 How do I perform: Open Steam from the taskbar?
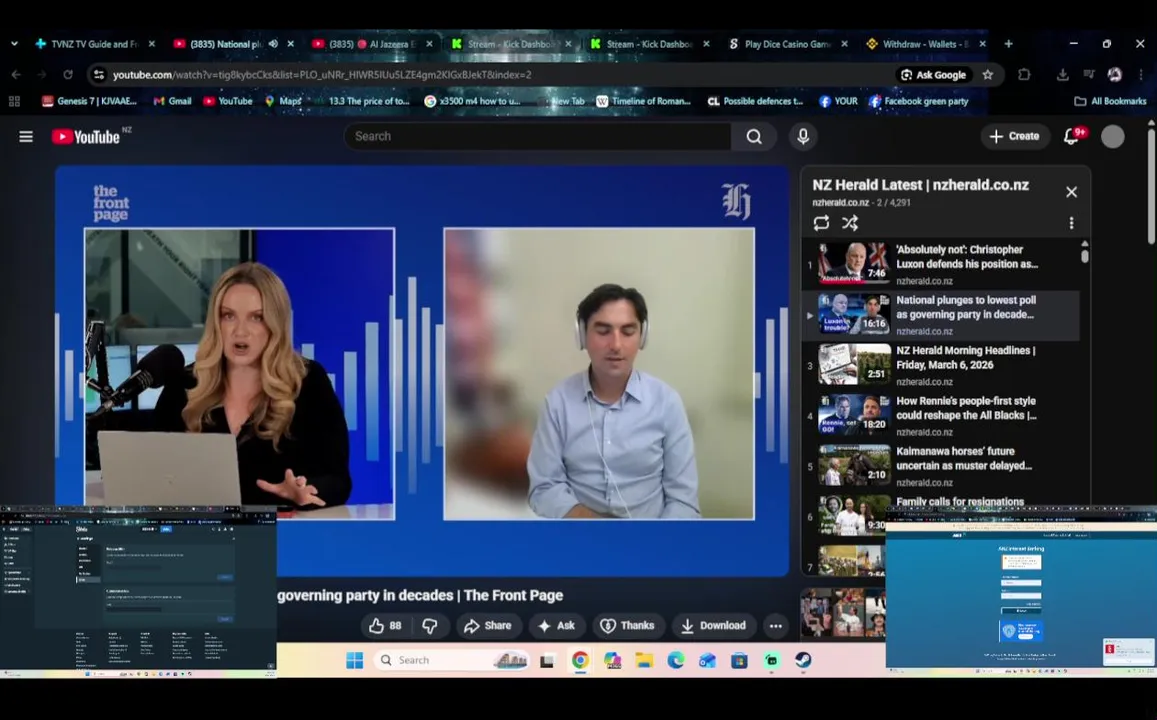click(x=803, y=660)
